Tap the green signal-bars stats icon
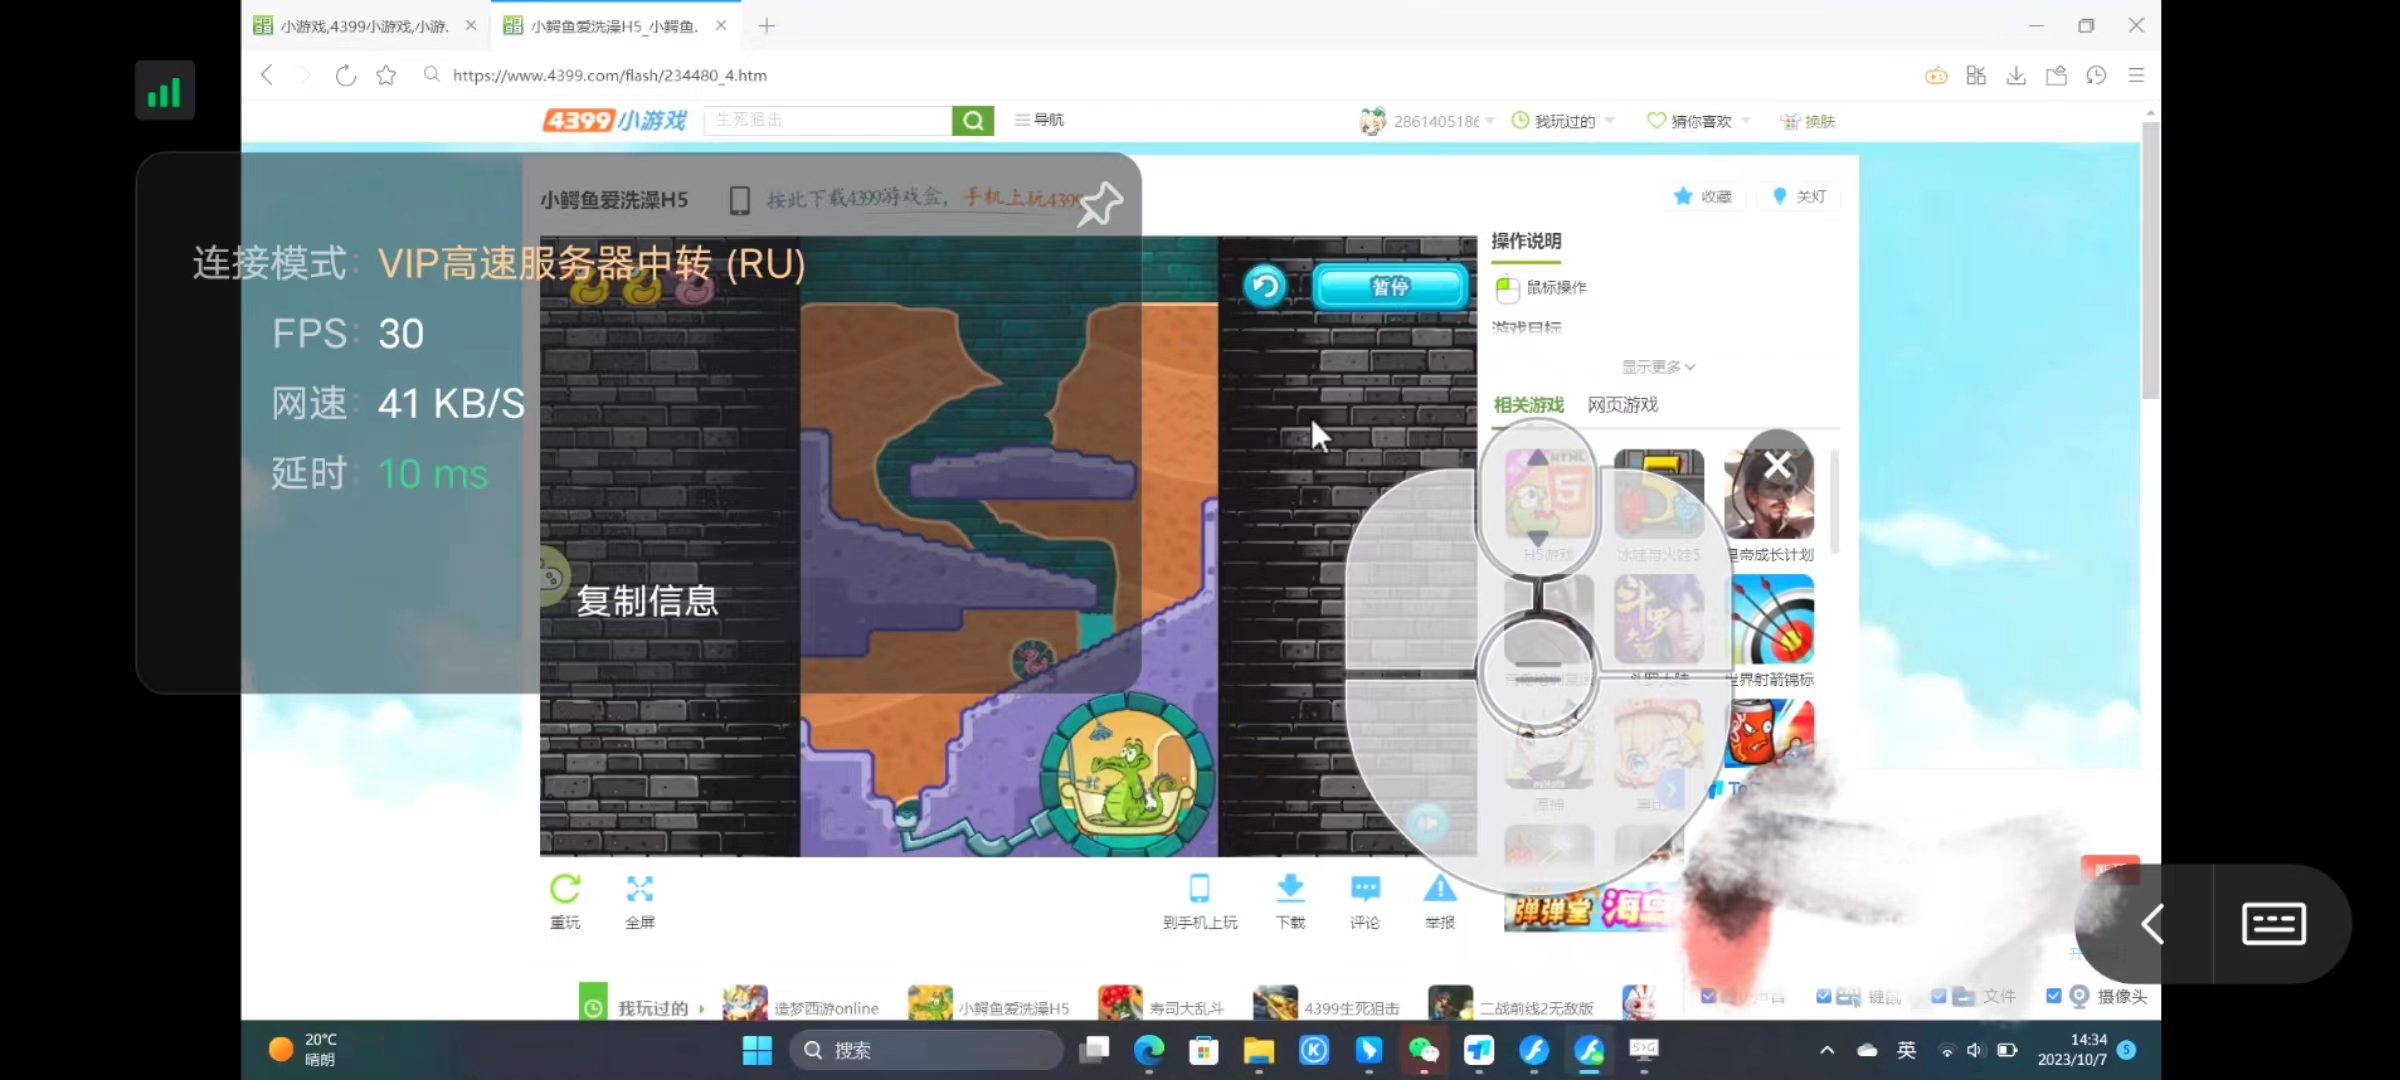The image size is (2400, 1080). click(165, 91)
